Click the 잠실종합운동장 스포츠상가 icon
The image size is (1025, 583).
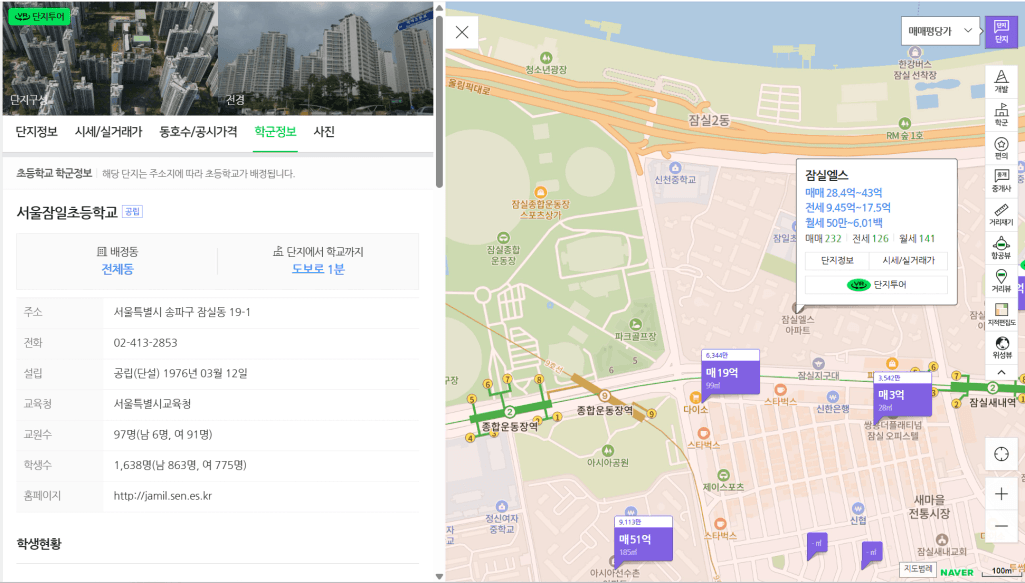(x=540, y=192)
